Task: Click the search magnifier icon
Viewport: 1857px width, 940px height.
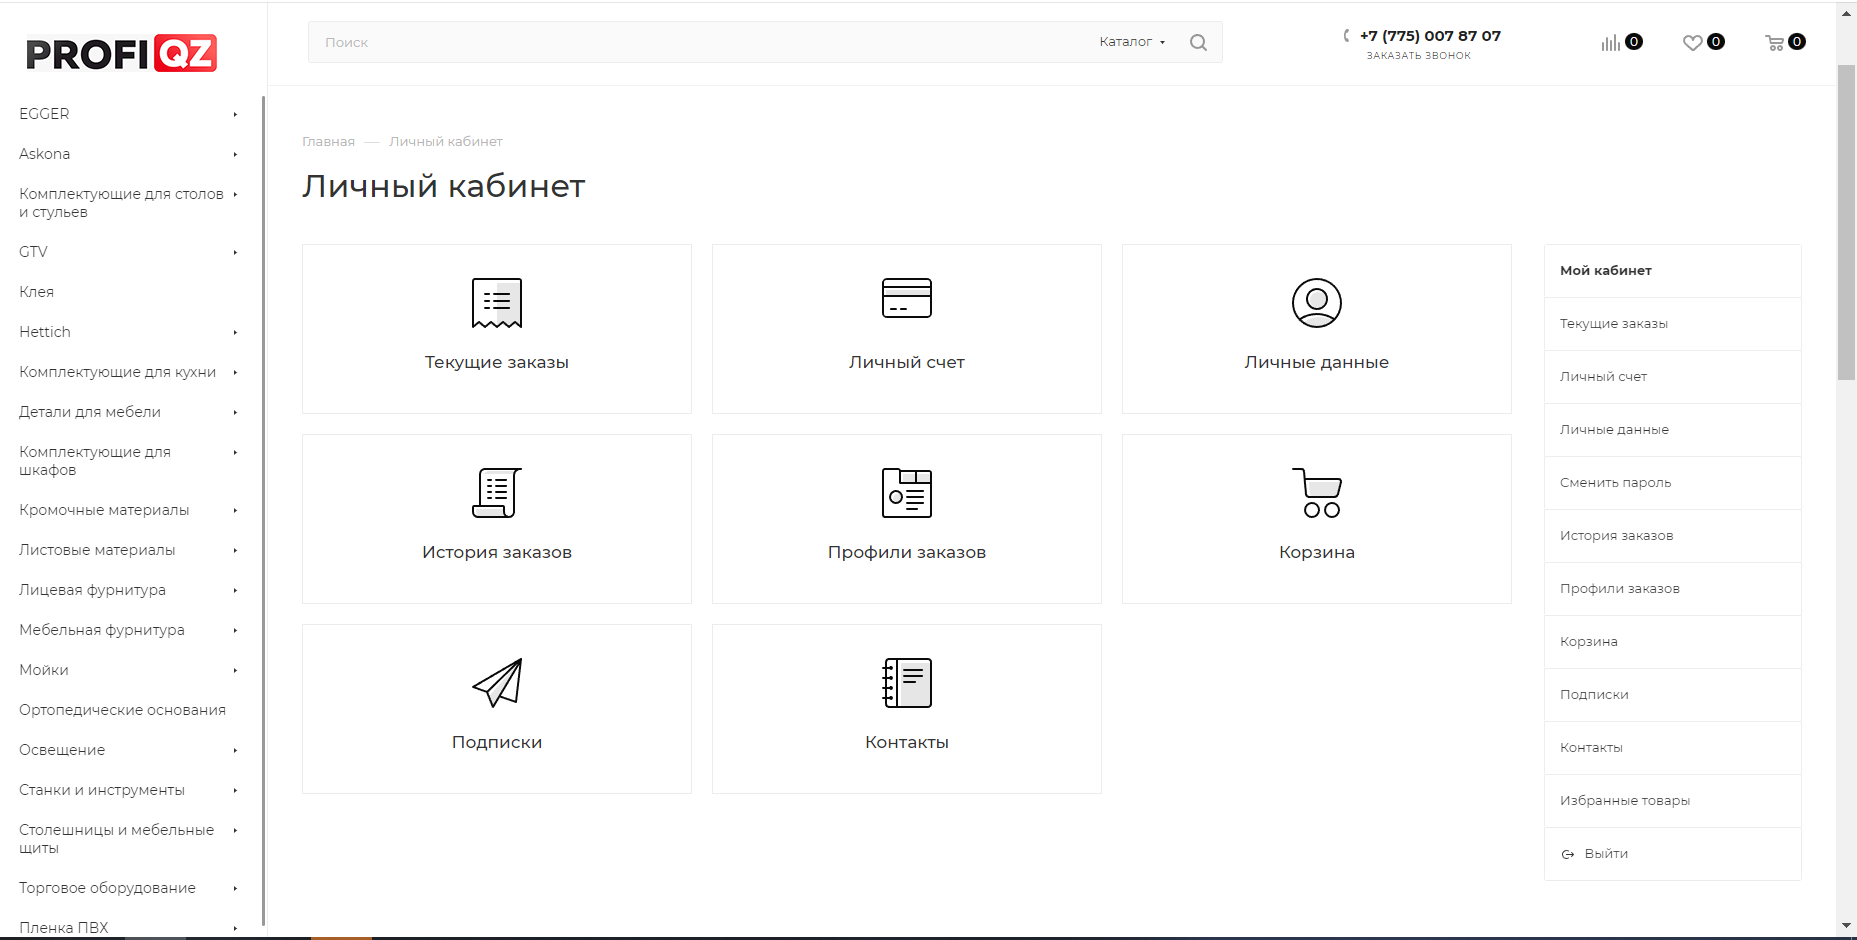Action: (x=1198, y=42)
